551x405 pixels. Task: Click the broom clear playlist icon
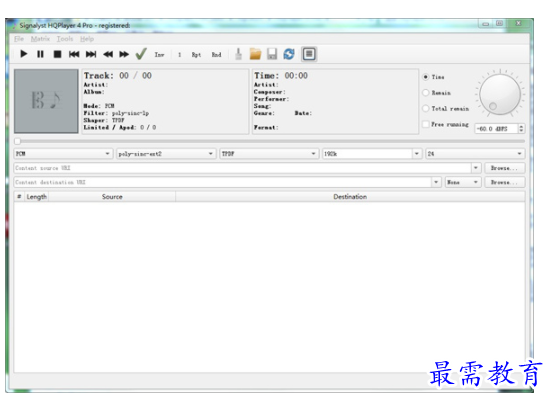click(238, 54)
